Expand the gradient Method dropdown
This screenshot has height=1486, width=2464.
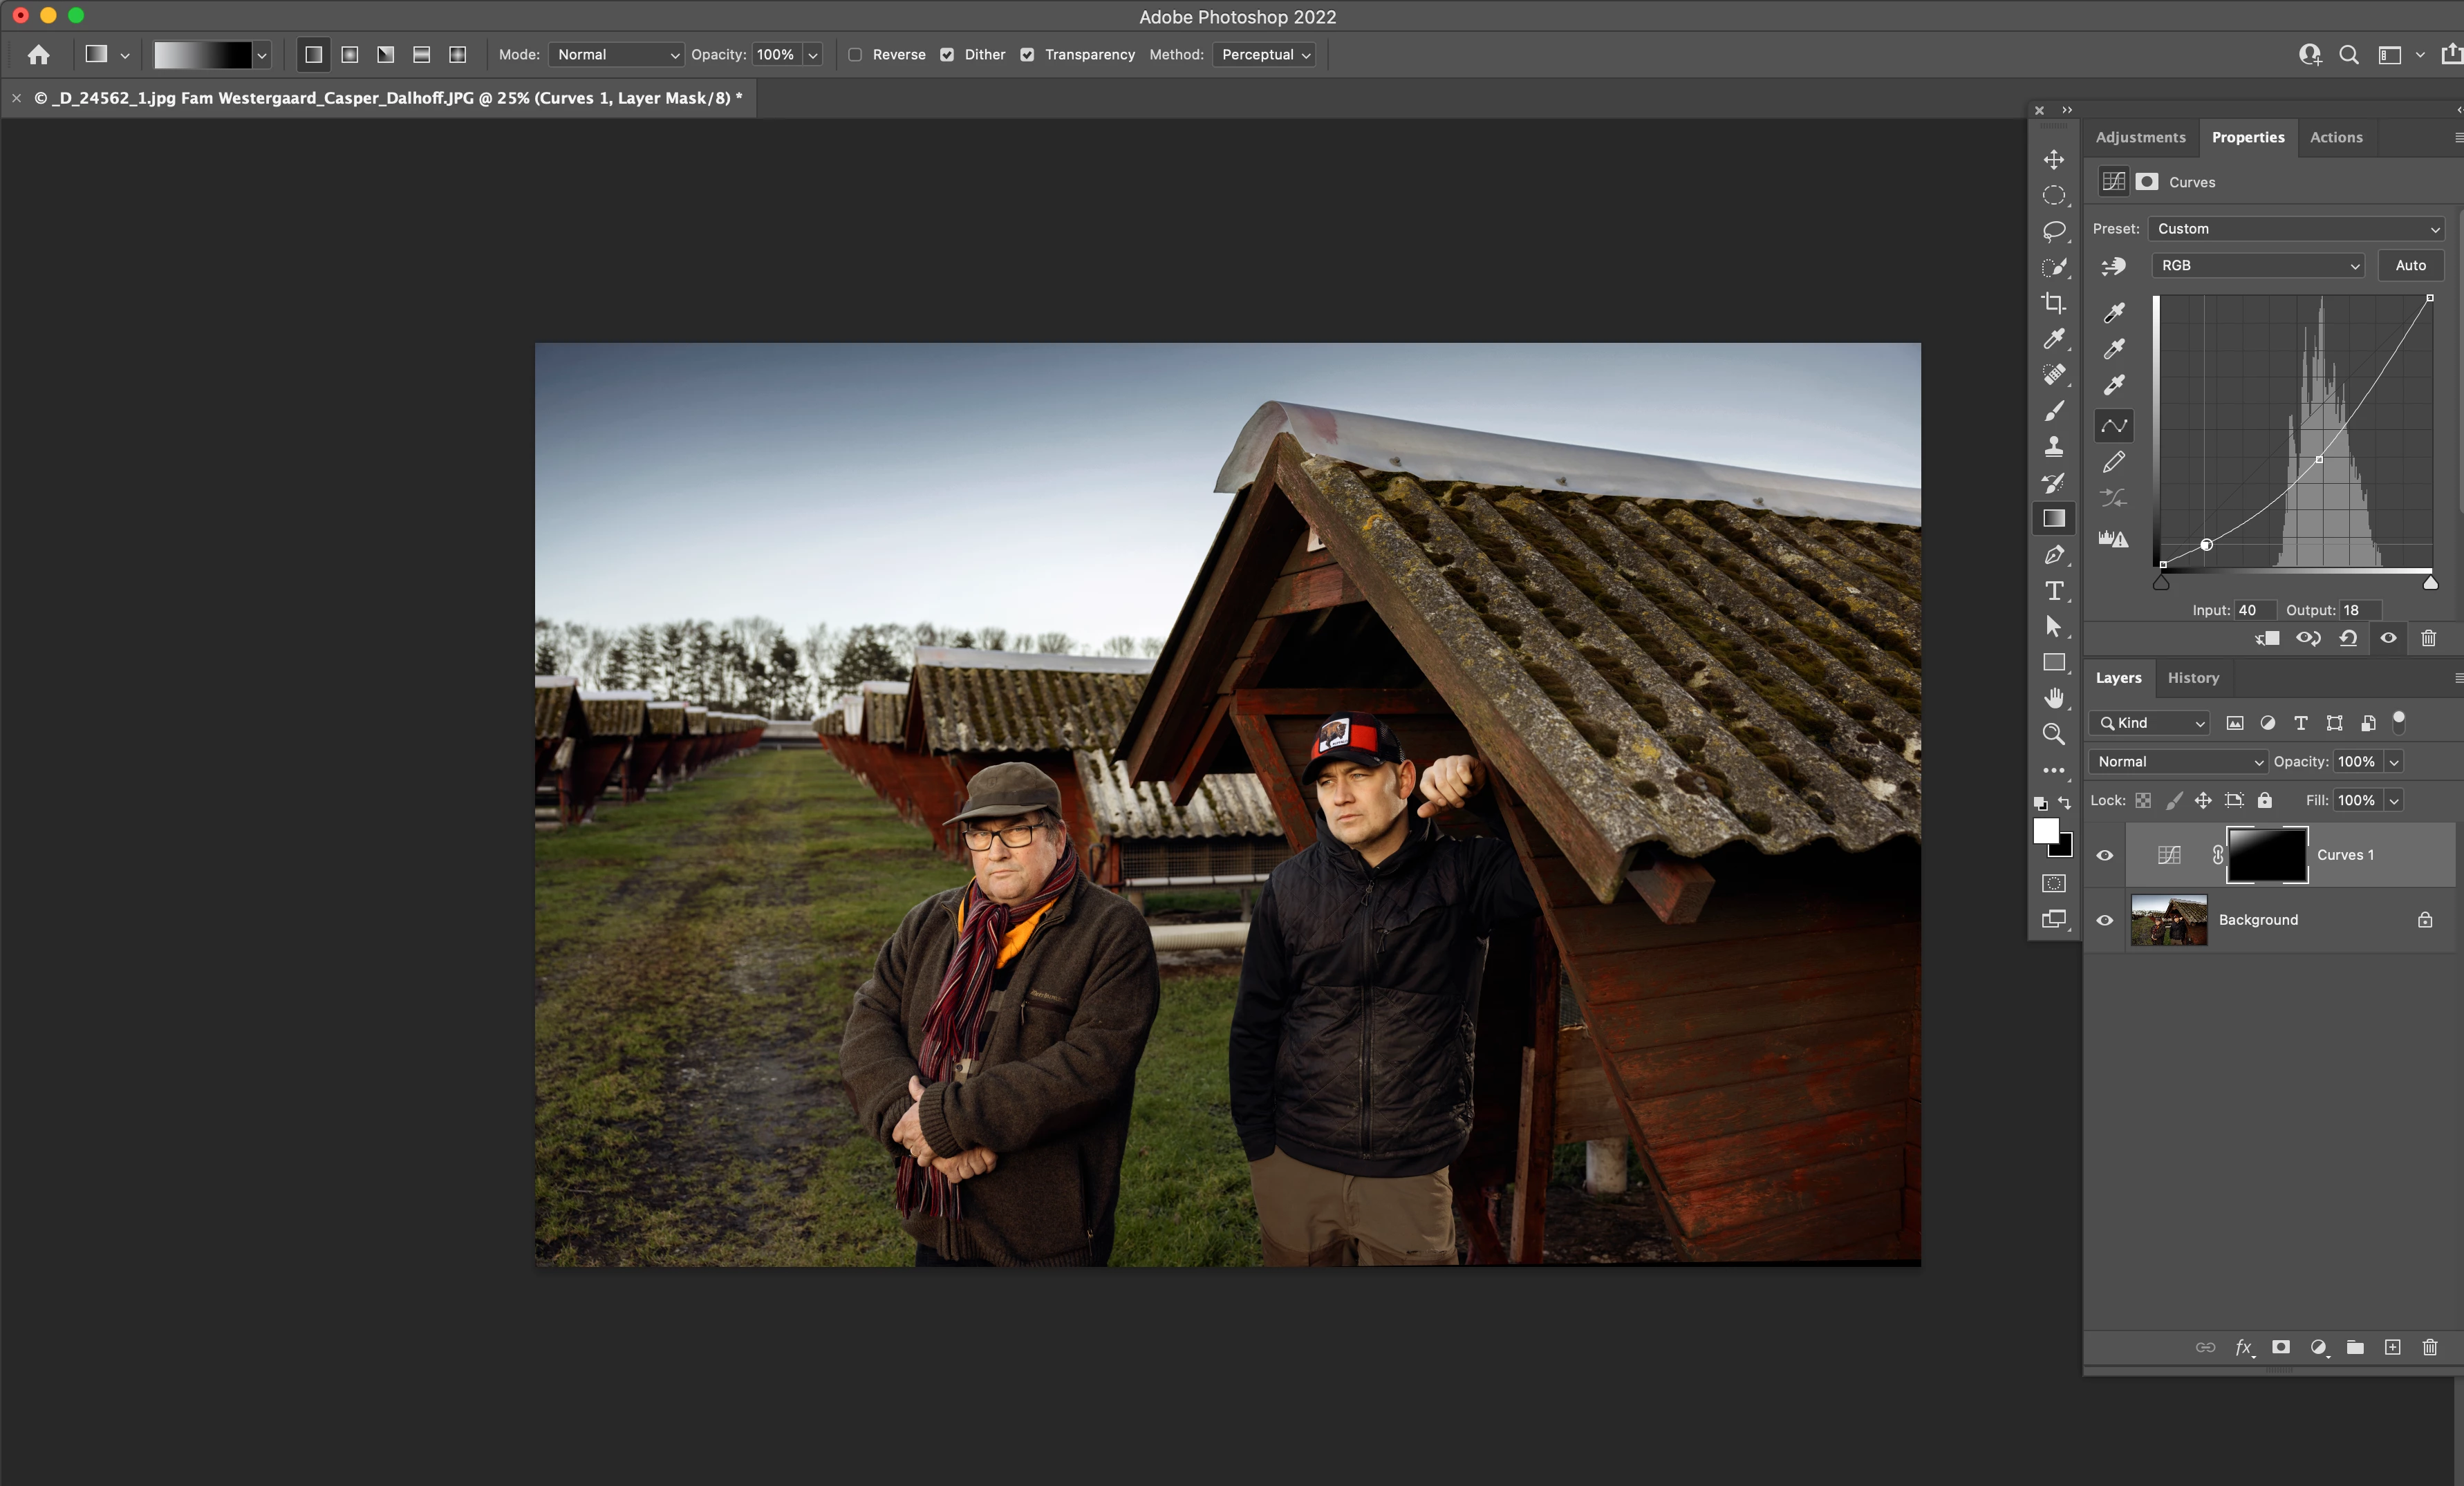[x=1264, y=55]
